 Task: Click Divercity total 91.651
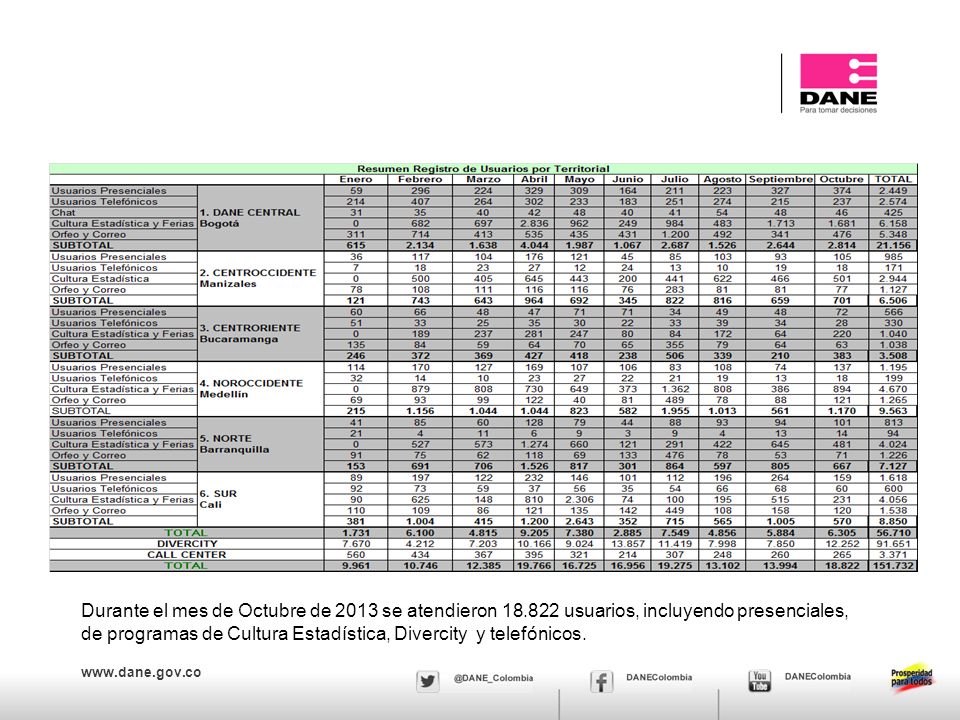[x=893, y=544]
